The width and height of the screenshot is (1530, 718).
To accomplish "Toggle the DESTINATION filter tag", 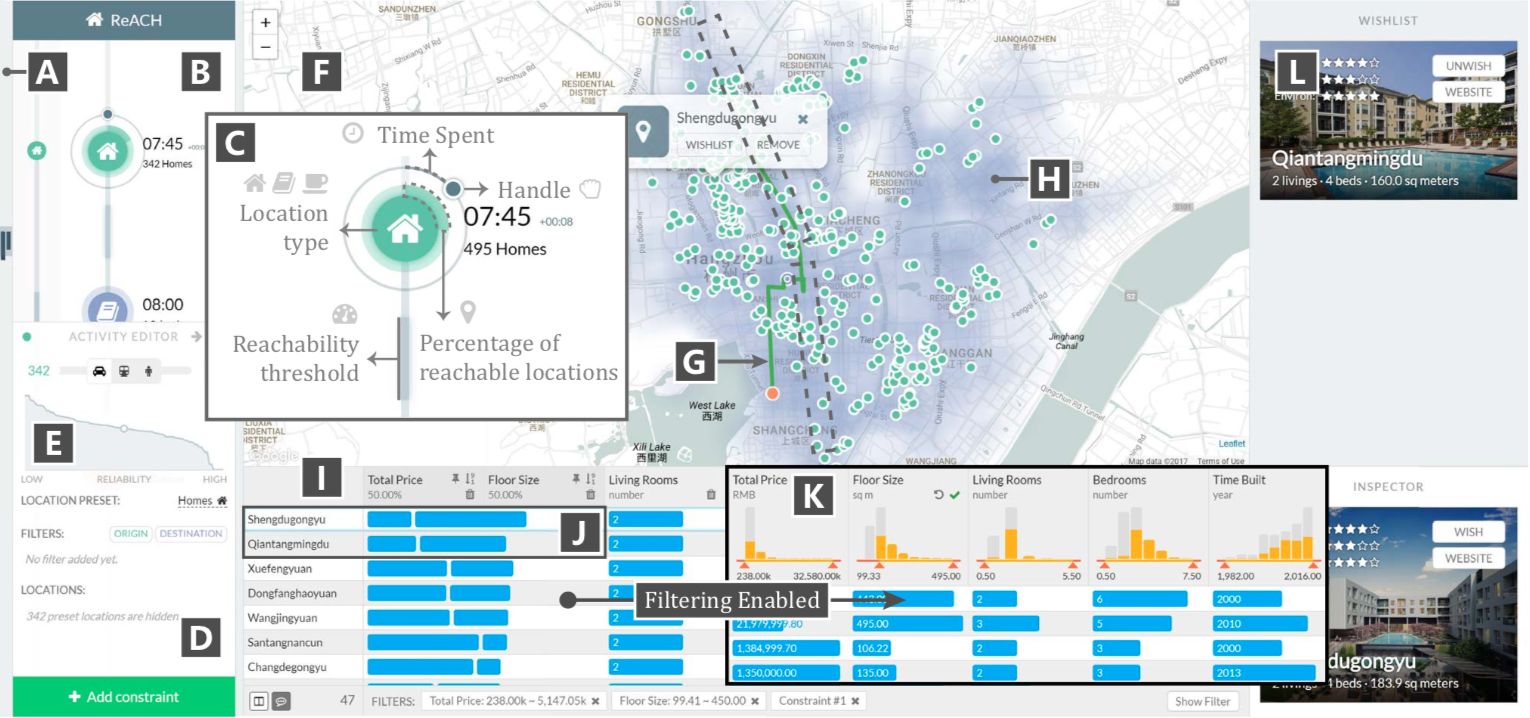I will [x=191, y=534].
